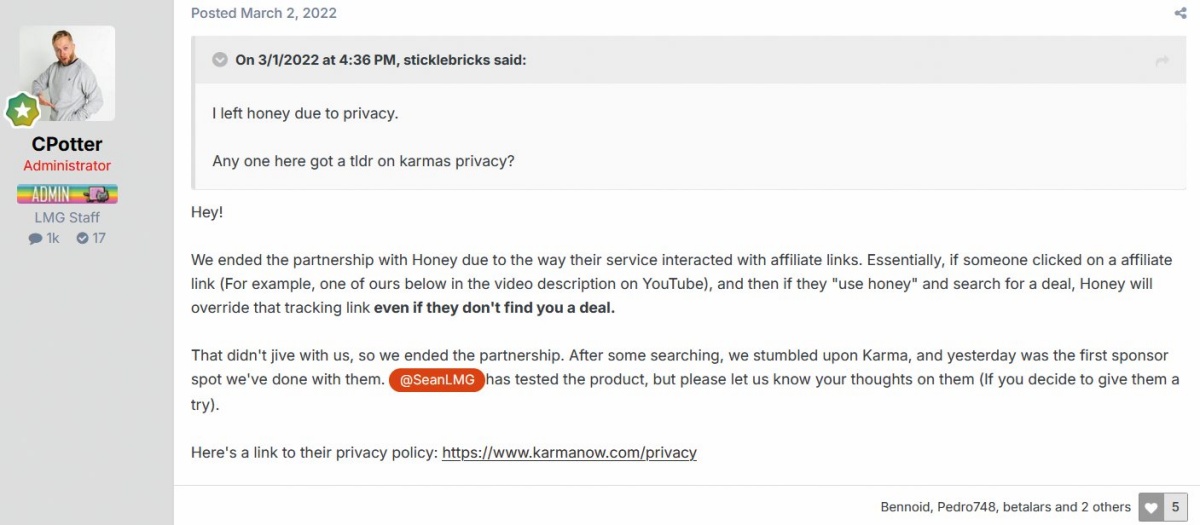Viewport: 1200px width, 525px height.
Task: View CPotter's 17 solutions count
Action: (91, 238)
